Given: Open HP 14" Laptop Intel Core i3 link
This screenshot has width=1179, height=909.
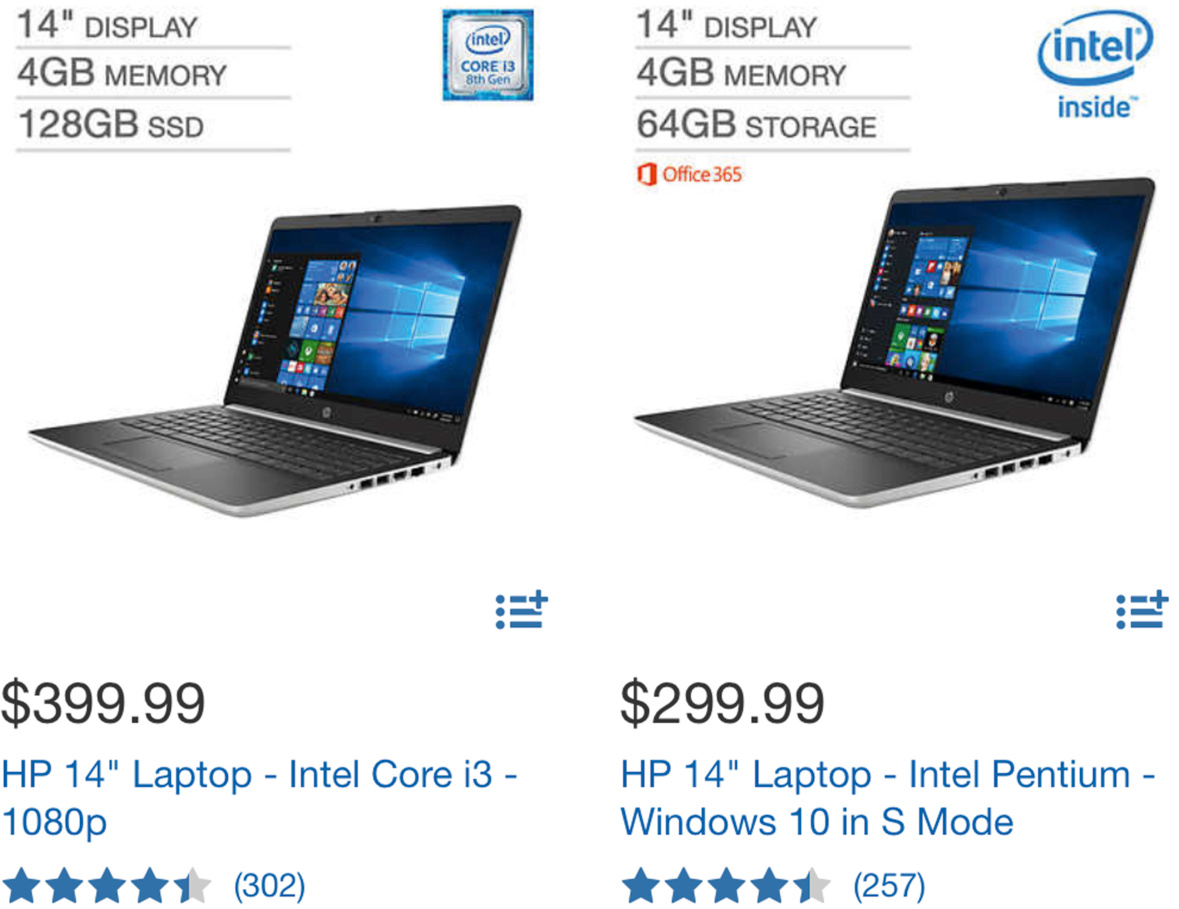Looking at the screenshot, I should tap(259, 798).
